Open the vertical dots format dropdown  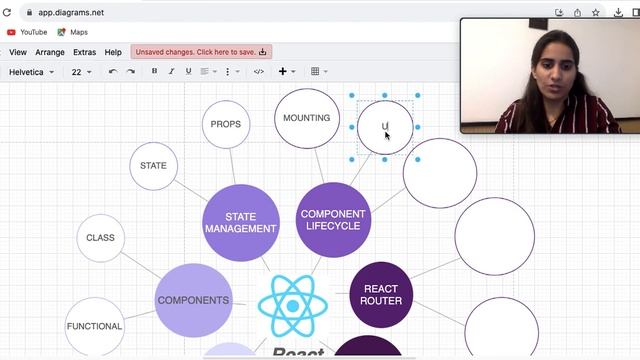tap(231, 71)
